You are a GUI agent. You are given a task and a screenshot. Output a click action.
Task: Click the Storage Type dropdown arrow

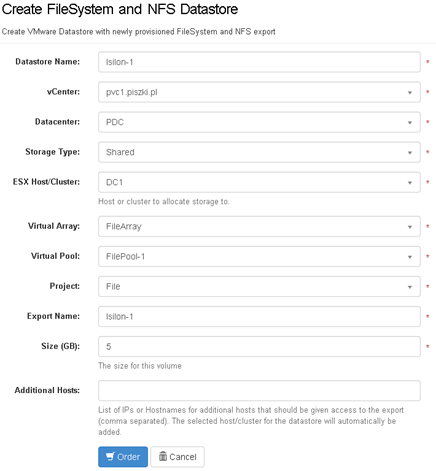[x=410, y=153]
